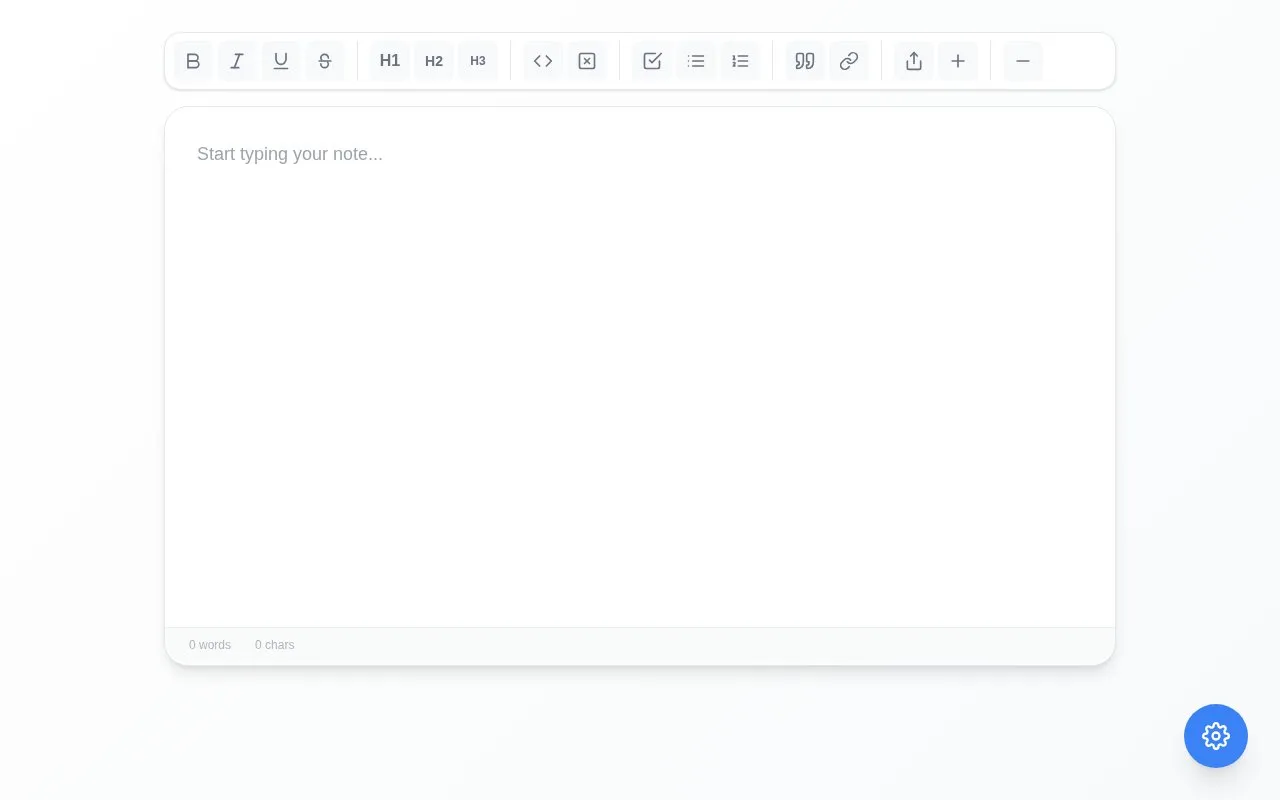Viewport: 1280px width, 800px height.
Task: Insert a block quote
Action: point(805,61)
